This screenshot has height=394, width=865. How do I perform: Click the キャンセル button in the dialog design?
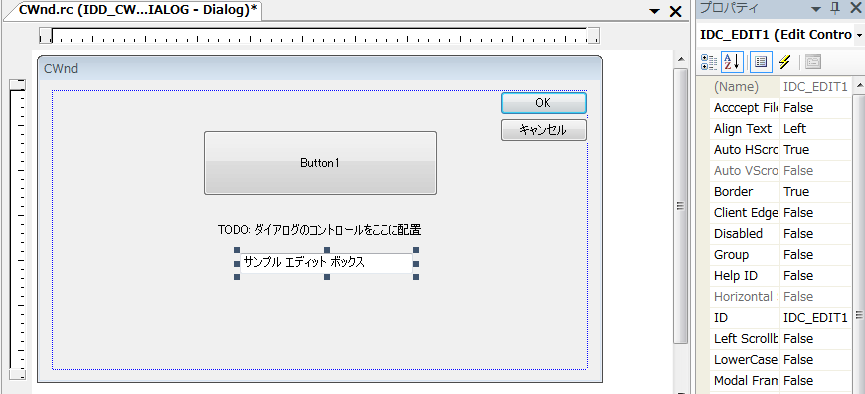(x=543, y=130)
